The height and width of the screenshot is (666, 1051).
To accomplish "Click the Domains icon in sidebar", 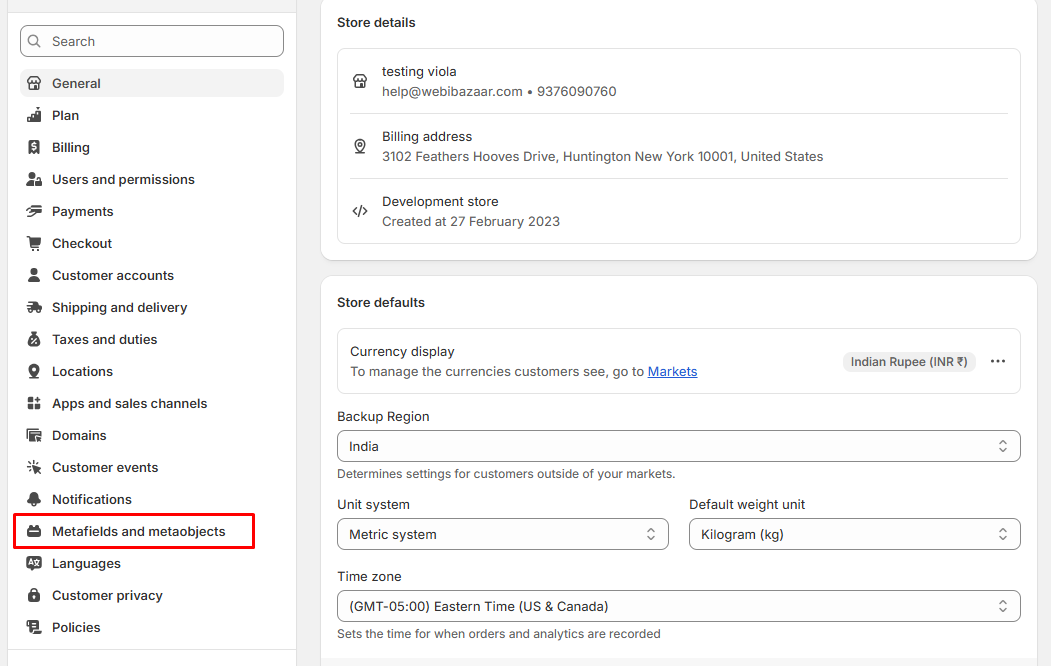I will [34, 435].
